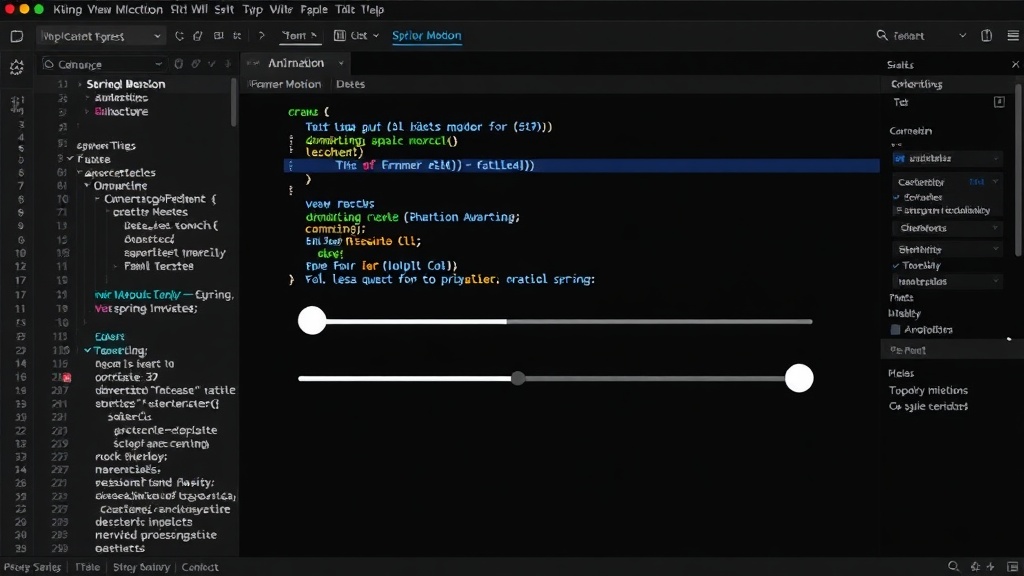
Task: Expand the Serinal Merslon tree item
Action: pos(80,84)
